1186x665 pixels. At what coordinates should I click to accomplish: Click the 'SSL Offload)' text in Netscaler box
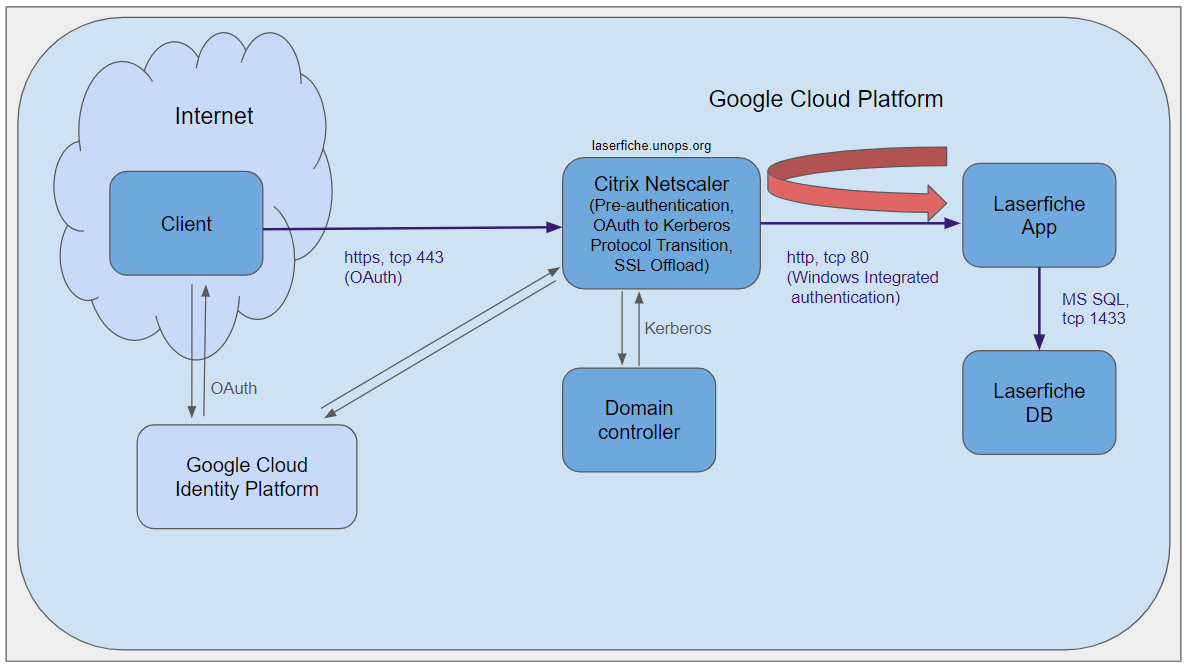[x=662, y=266]
